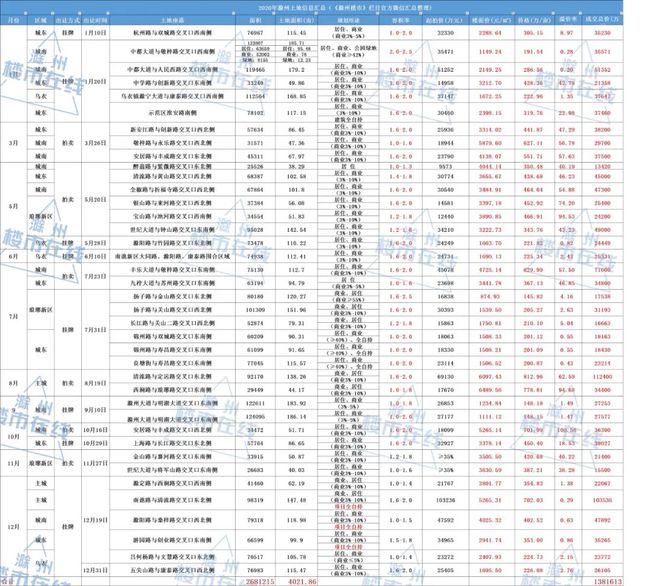Viewport: 650px width, 586px height.
Task: Click the area cell '101309'
Action: click(x=255, y=310)
